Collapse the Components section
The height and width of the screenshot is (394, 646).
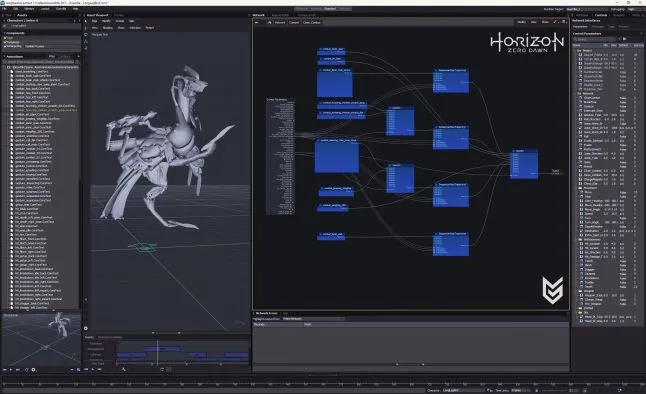pos(4,33)
